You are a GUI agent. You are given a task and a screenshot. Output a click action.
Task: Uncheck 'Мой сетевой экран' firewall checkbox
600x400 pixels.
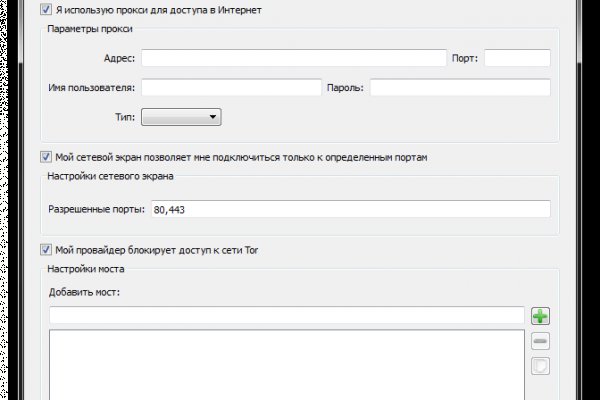(x=46, y=157)
